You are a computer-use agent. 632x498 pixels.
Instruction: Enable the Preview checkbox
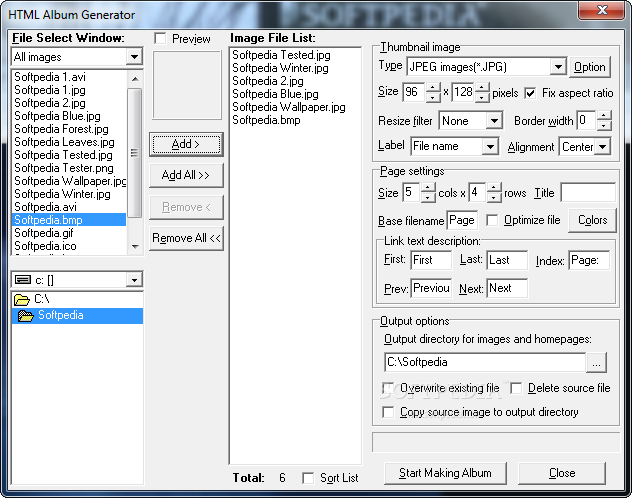coord(160,39)
